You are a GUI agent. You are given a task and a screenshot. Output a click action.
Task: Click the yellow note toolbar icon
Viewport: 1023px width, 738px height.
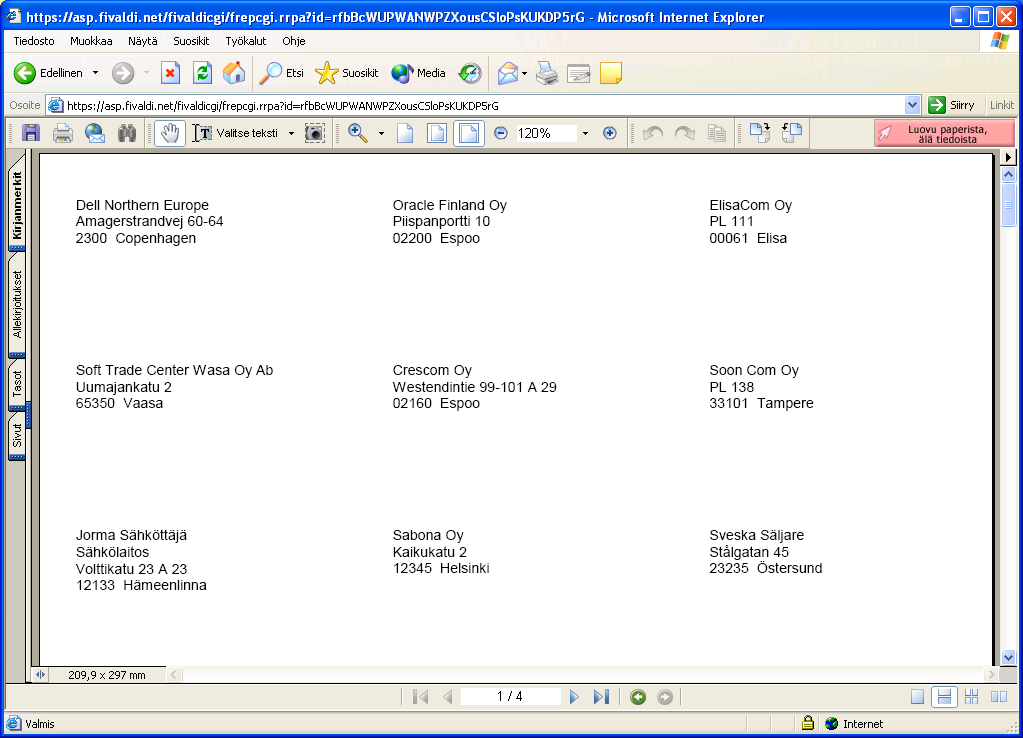[x=611, y=73]
